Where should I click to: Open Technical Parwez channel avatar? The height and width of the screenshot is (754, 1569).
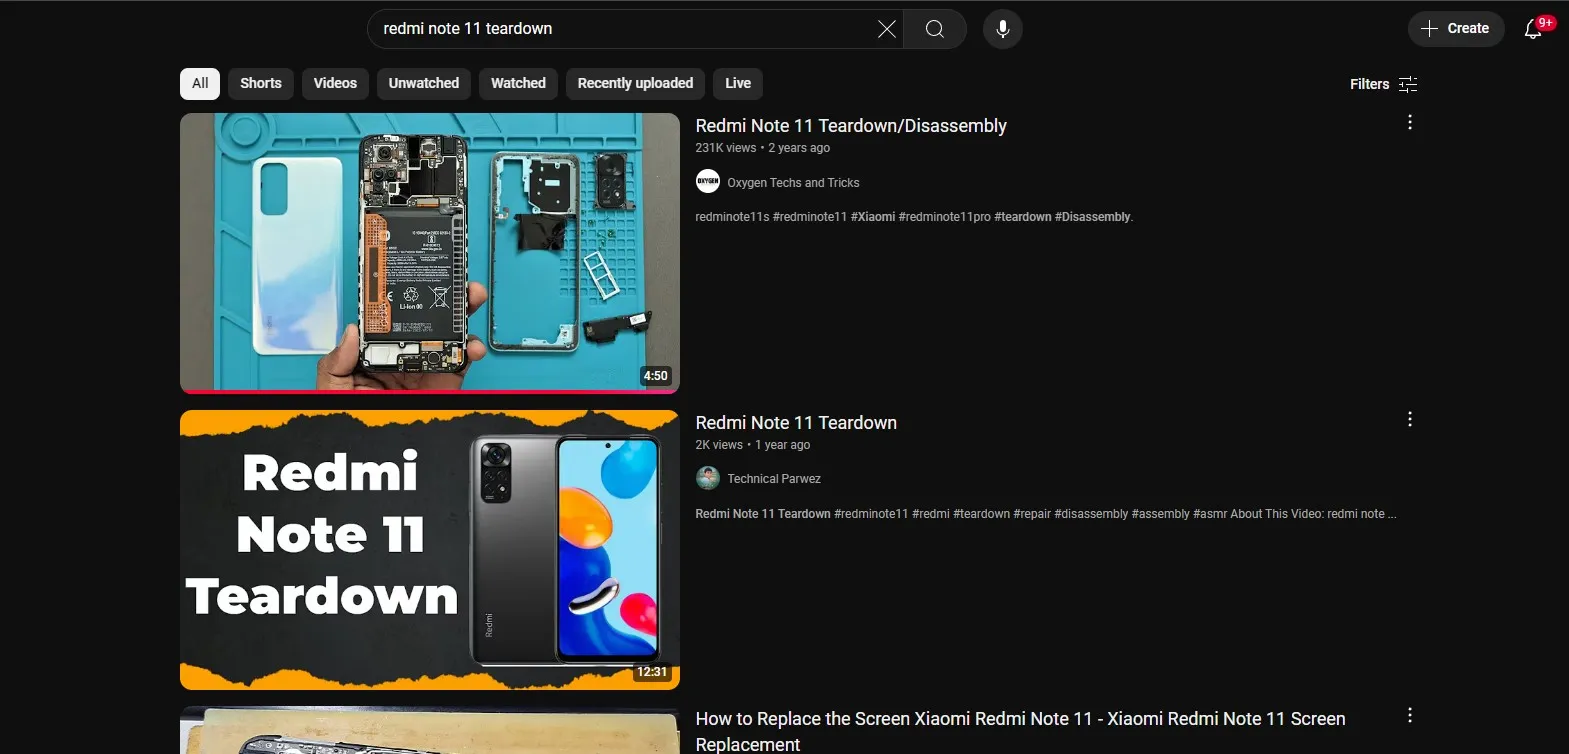coord(708,478)
